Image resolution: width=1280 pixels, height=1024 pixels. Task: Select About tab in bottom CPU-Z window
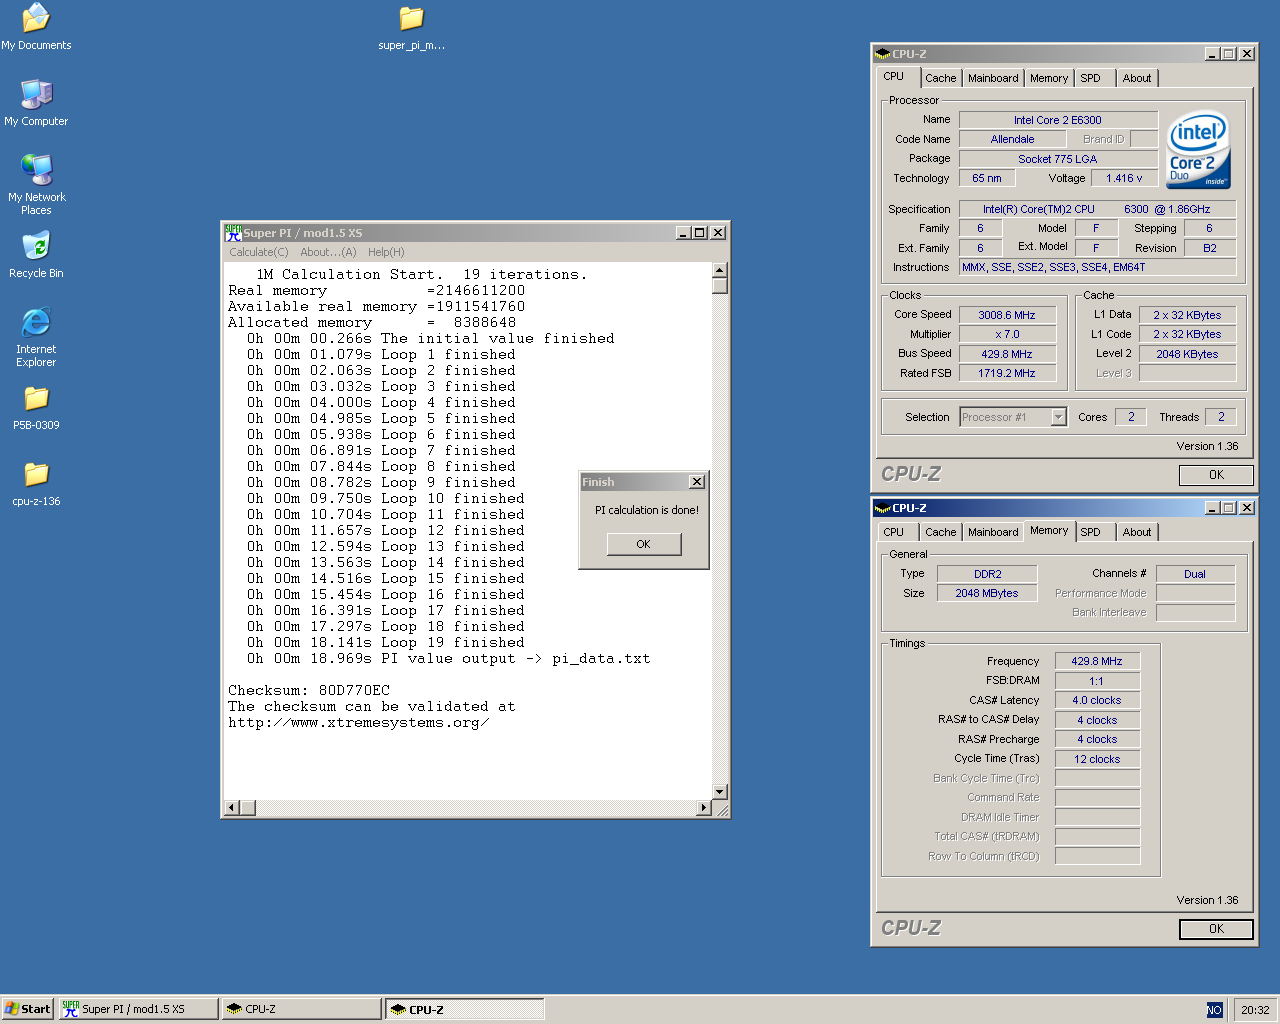pos(1137,532)
